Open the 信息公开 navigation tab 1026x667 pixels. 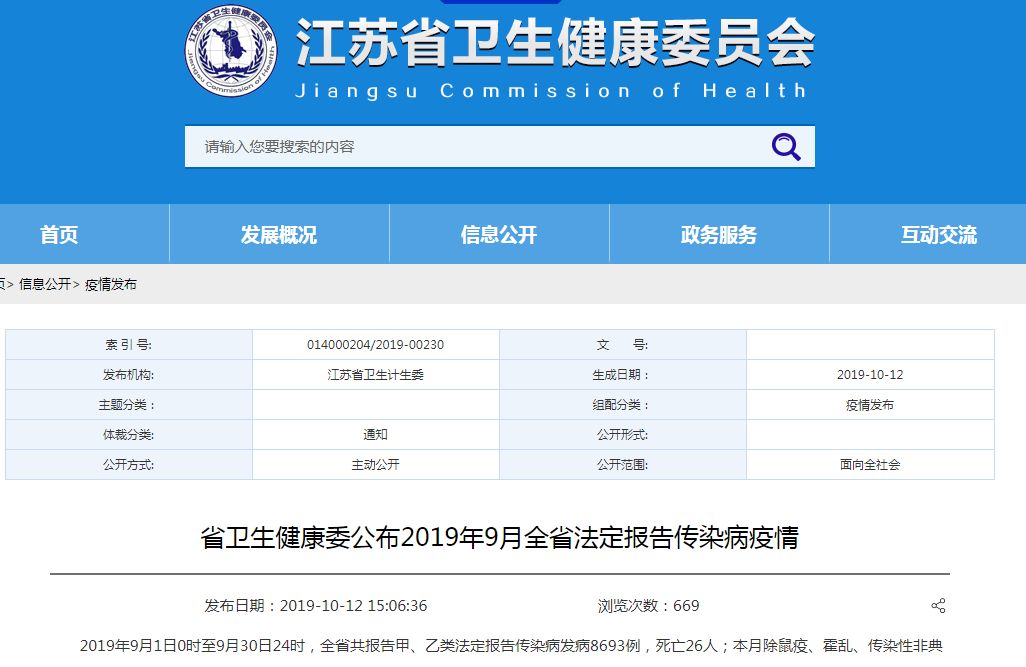coord(499,234)
